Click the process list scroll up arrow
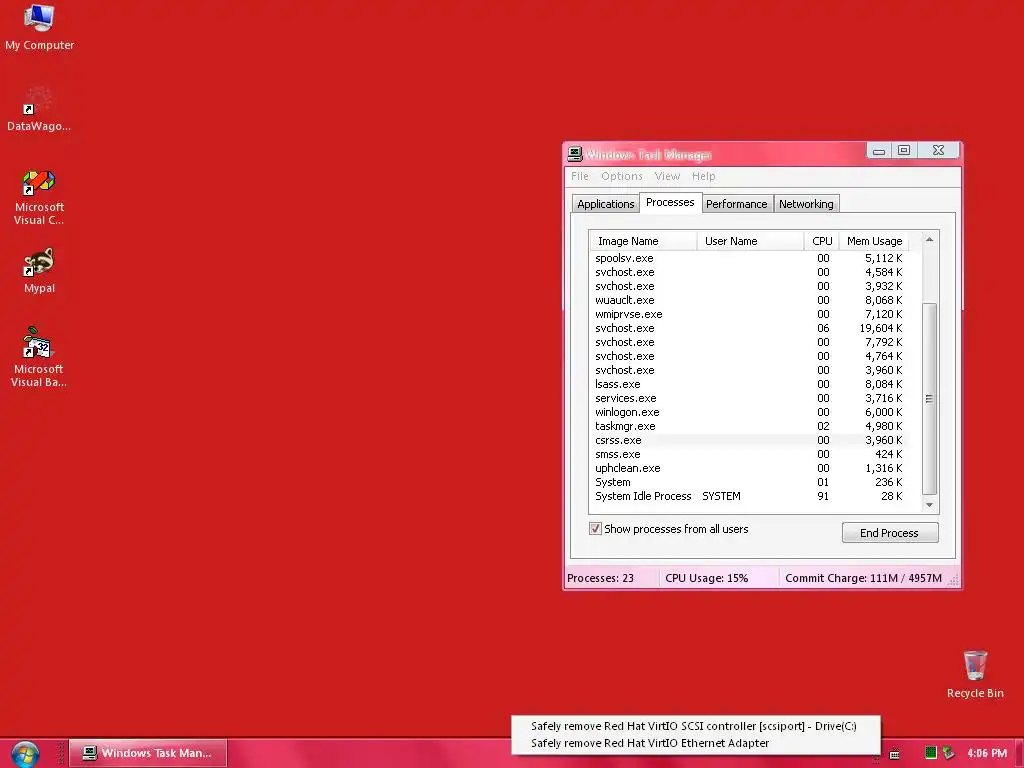1024x768 pixels. (x=929, y=240)
